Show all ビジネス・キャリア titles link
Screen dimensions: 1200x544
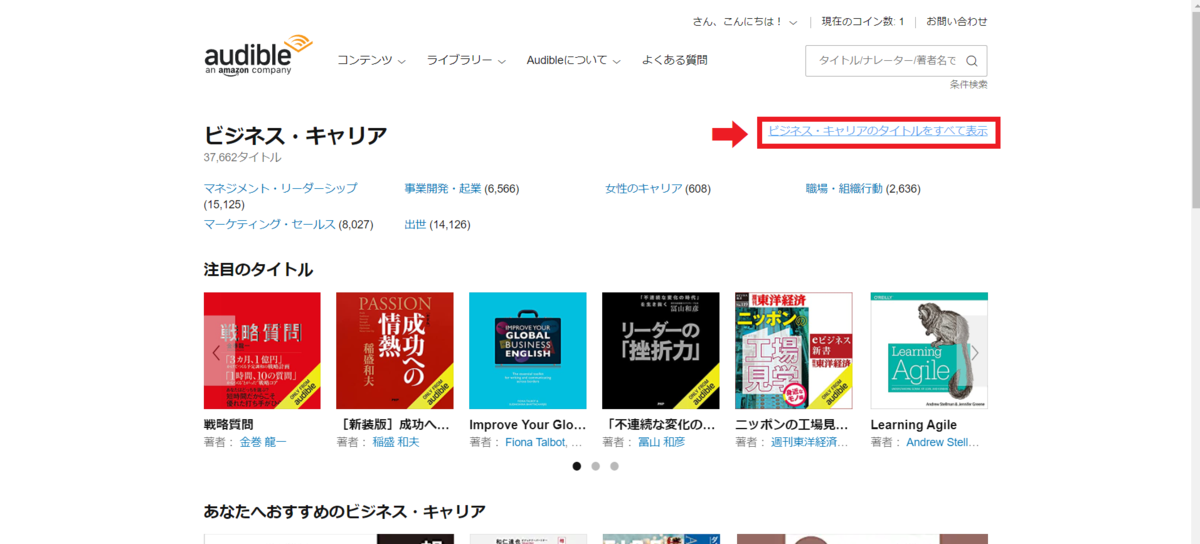click(x=878, y=131)
